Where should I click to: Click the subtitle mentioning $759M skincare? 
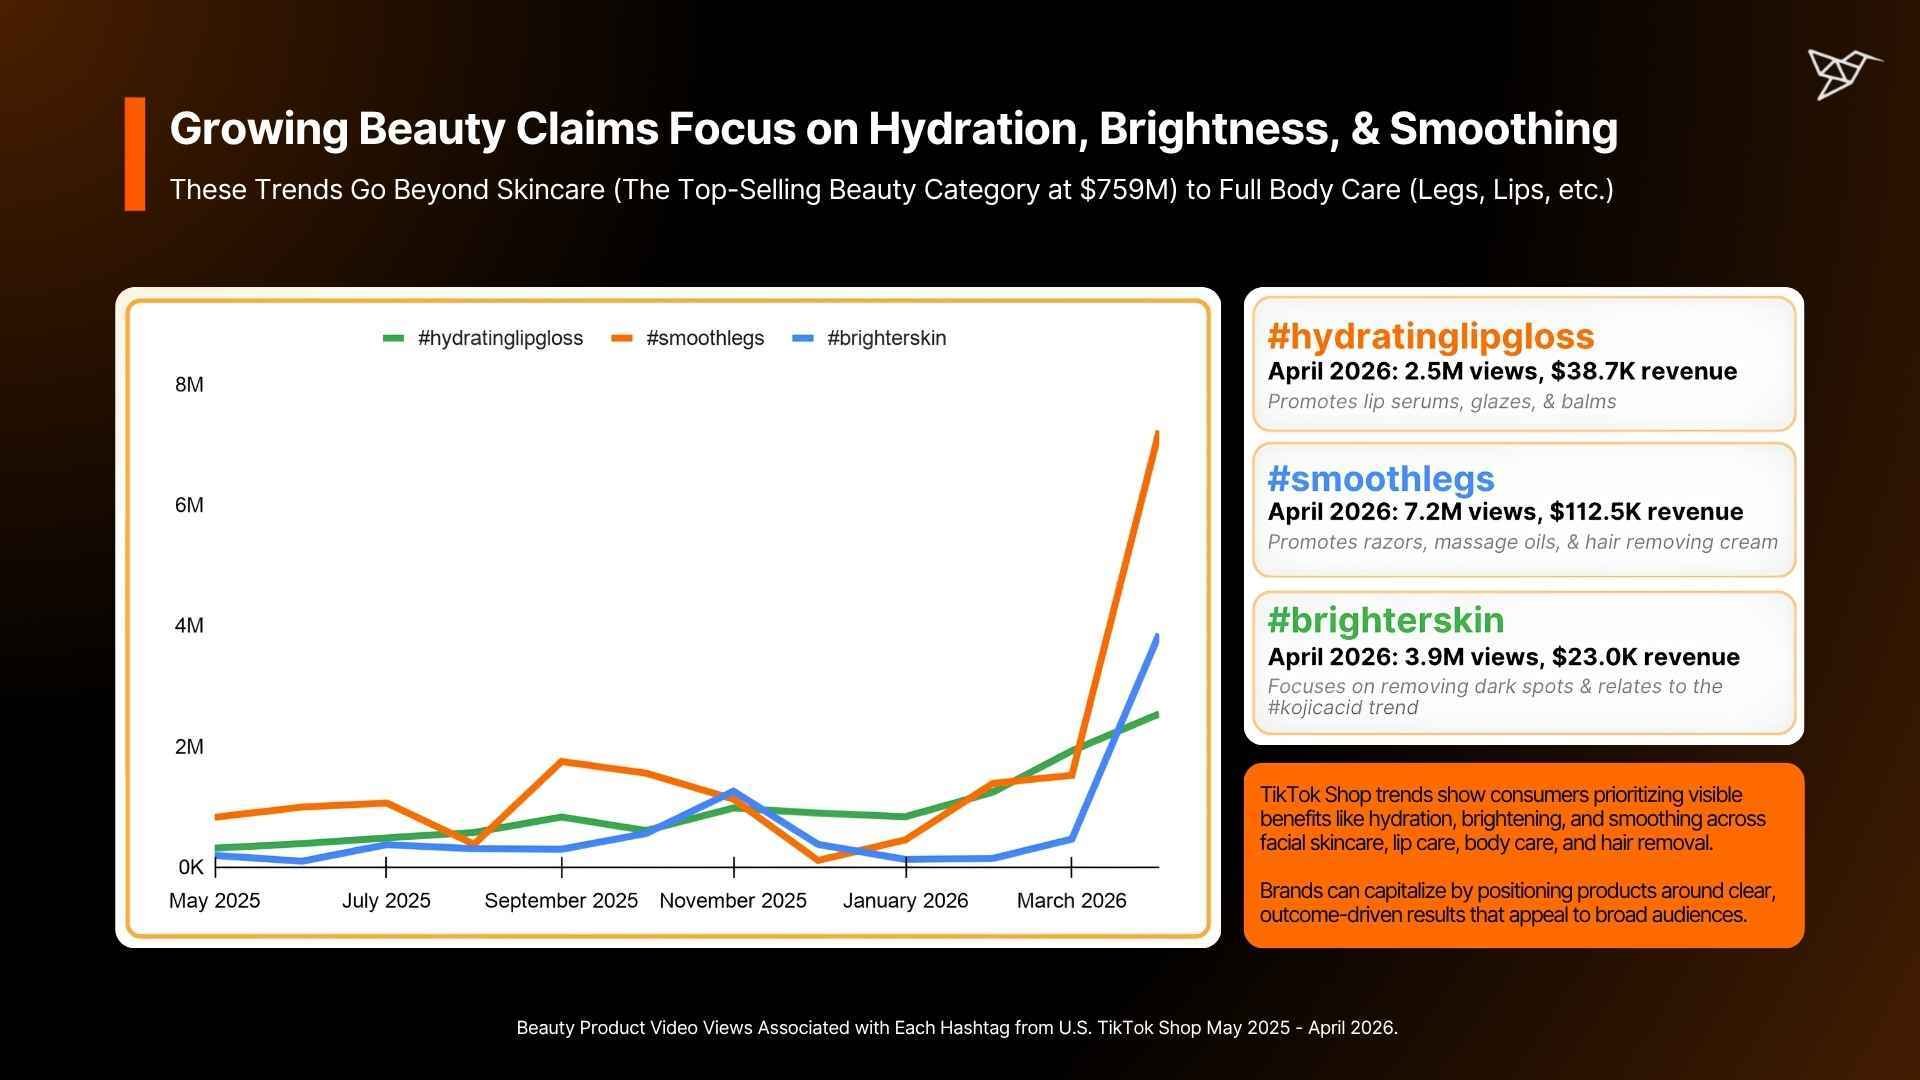892,190
